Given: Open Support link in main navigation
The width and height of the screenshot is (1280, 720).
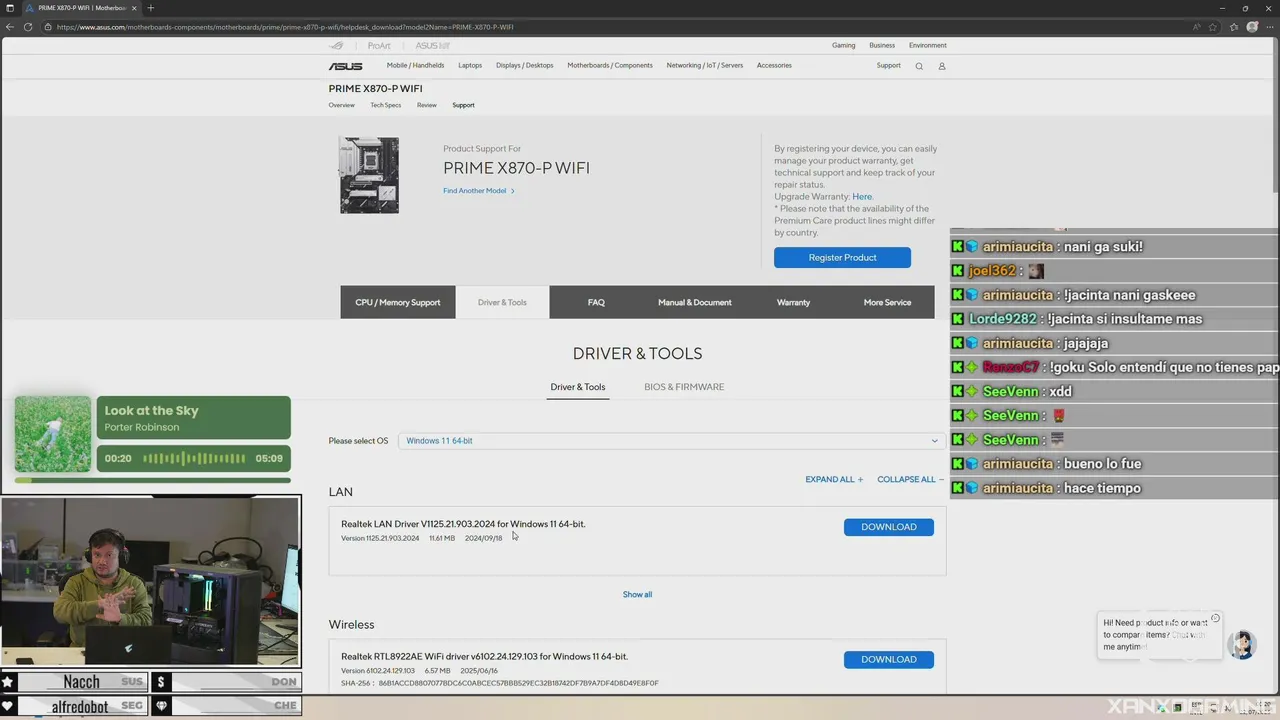Looking at the screenshot, I should coord(889,66).
